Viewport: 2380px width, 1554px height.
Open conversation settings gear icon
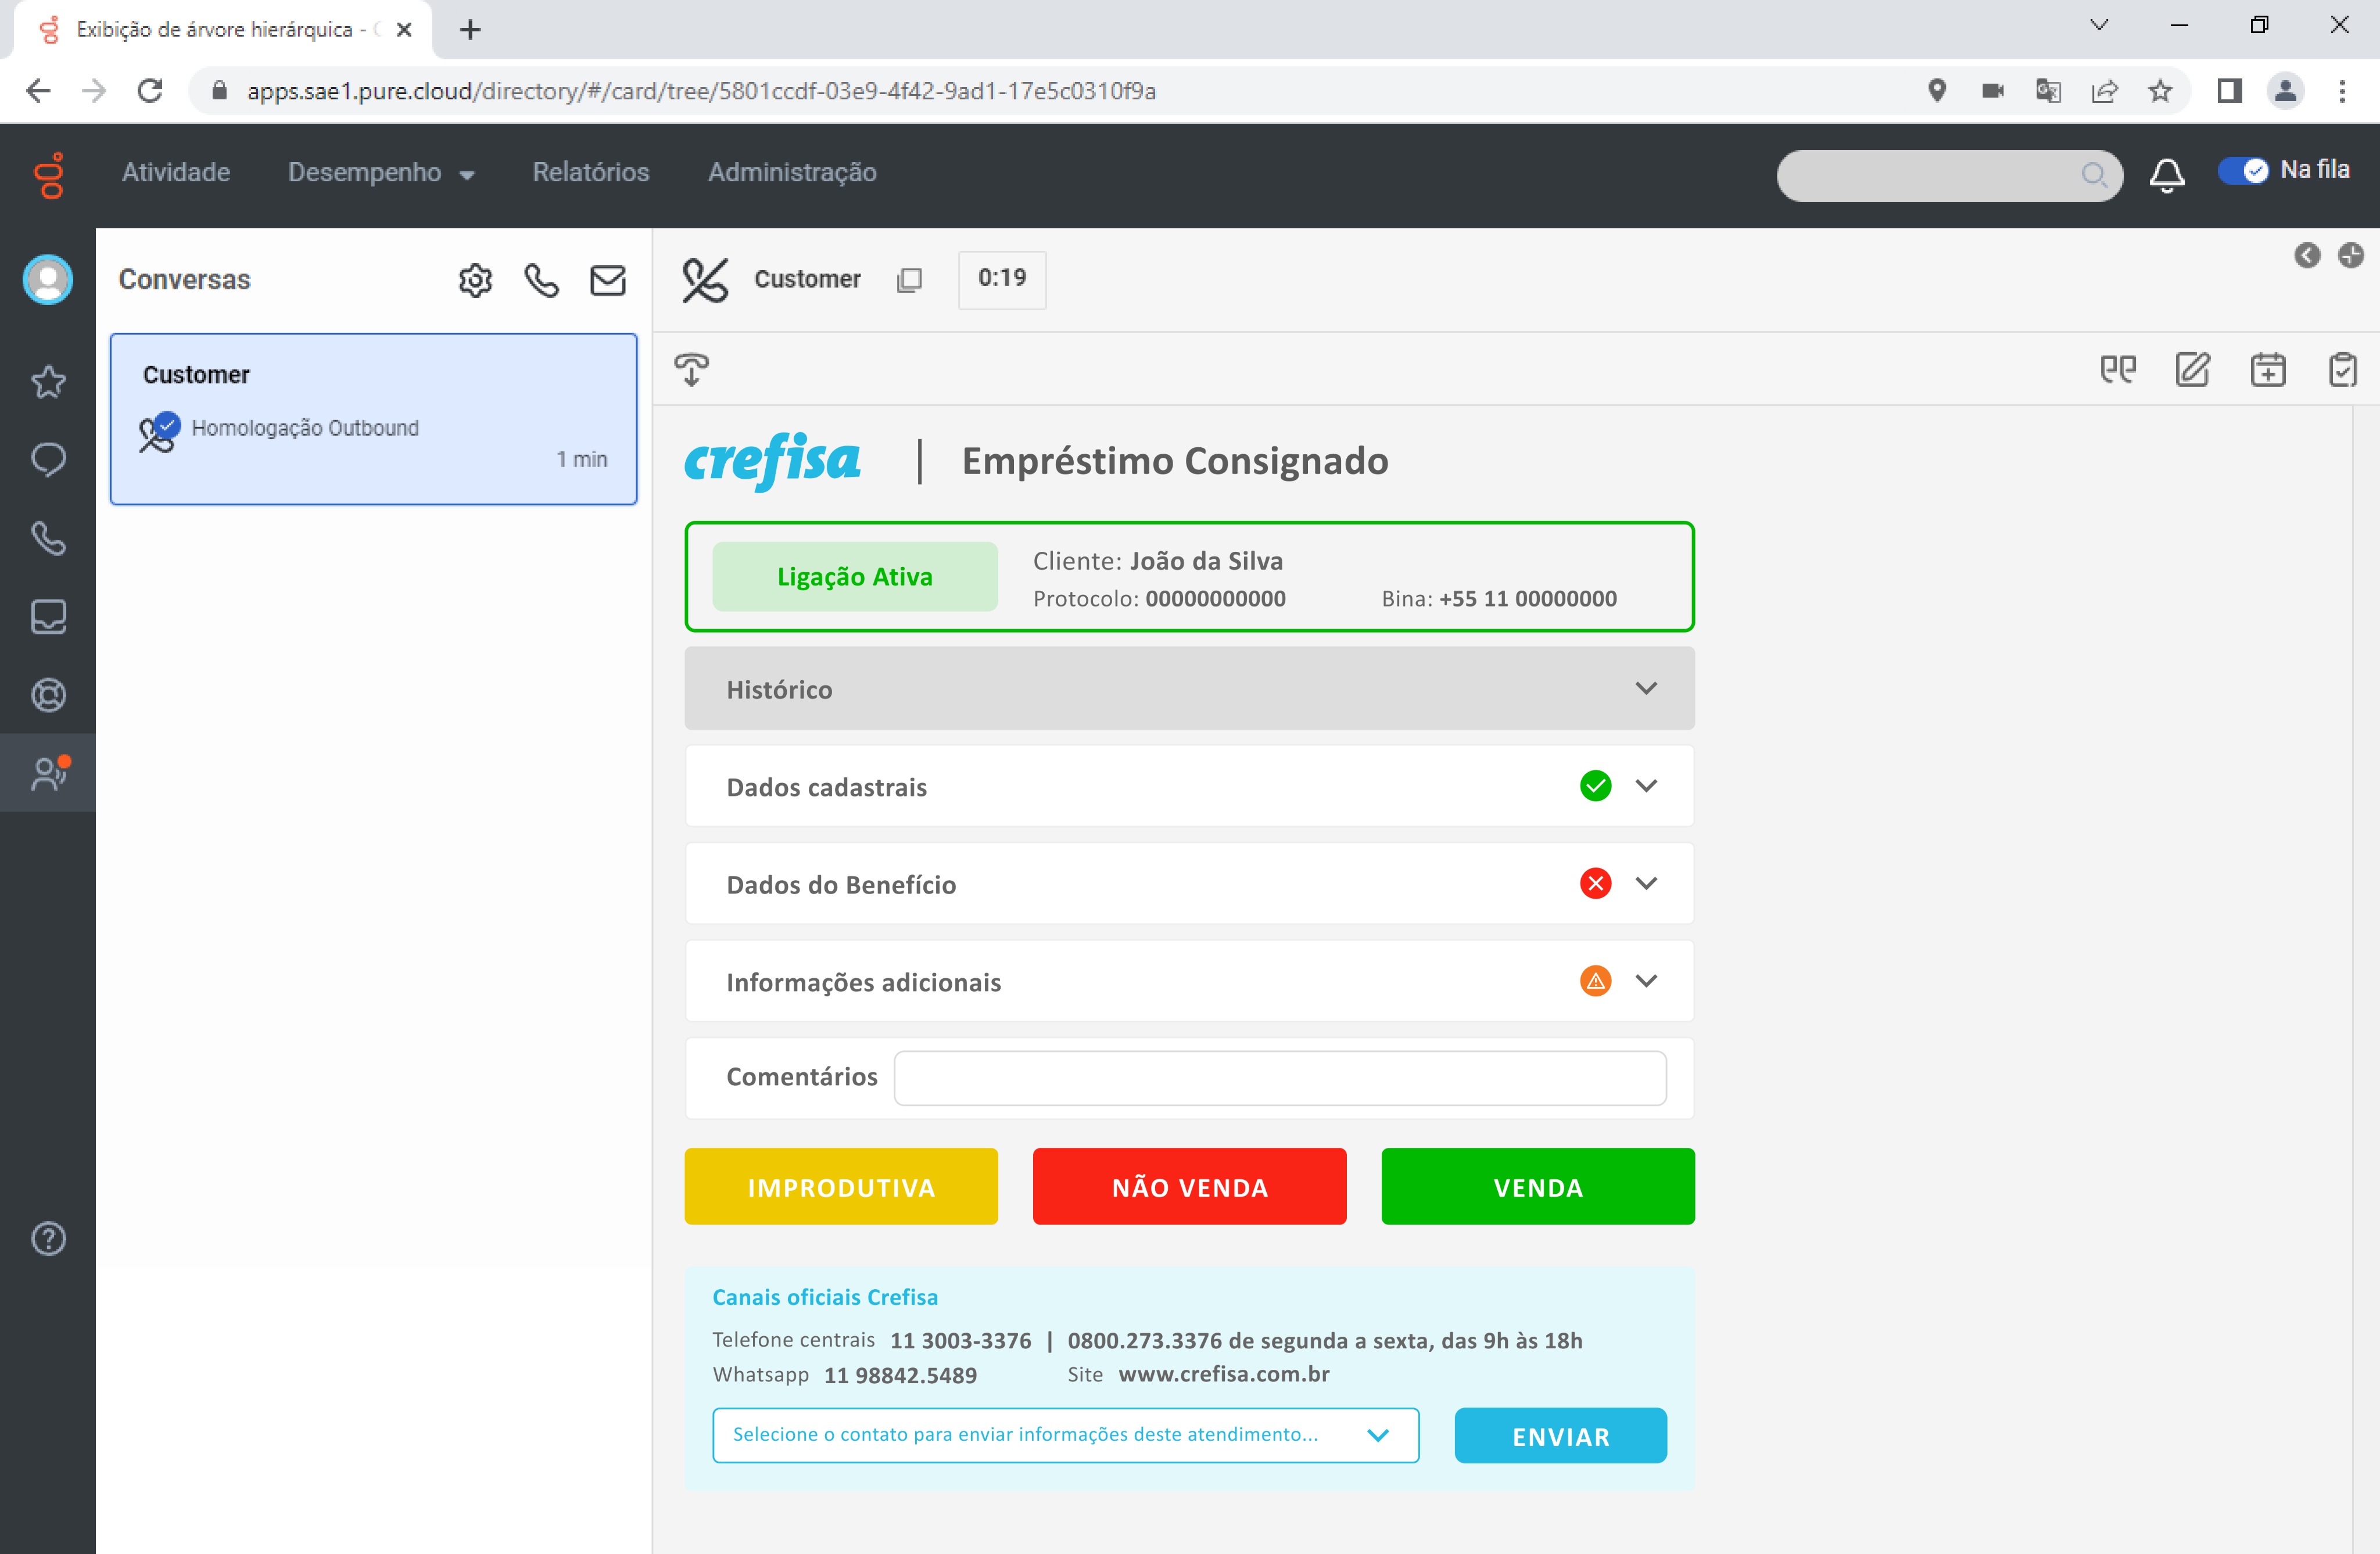pyautogui.click(x=475, y=281)
